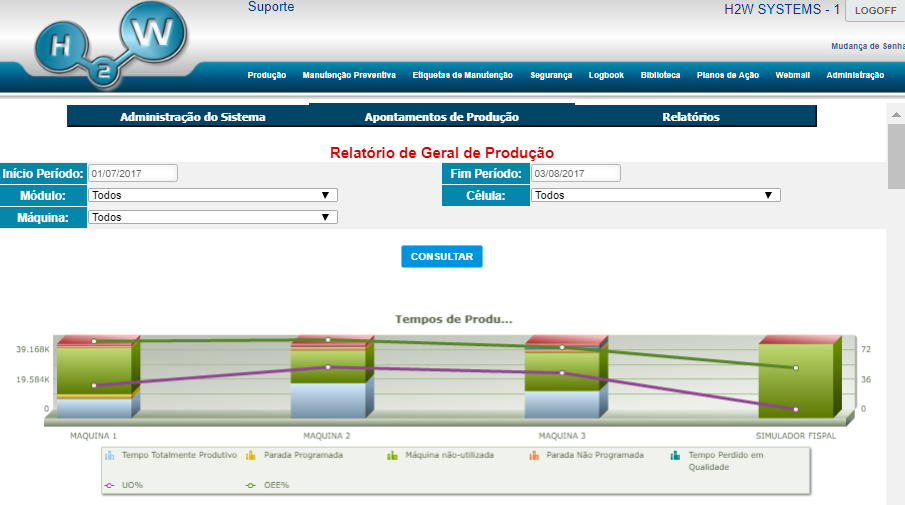905x505 pixels.
Task: Click the page vertical scrollbar thumb
Action: (896, 155)
